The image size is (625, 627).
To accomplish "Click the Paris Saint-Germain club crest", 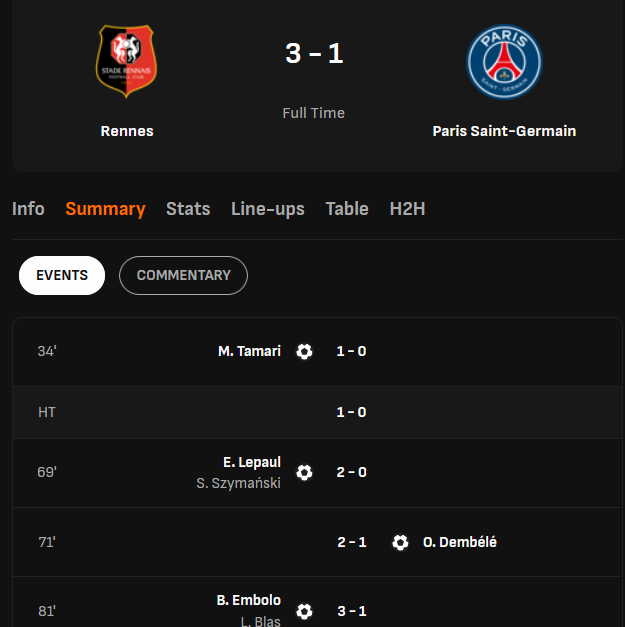I will 504,62.
